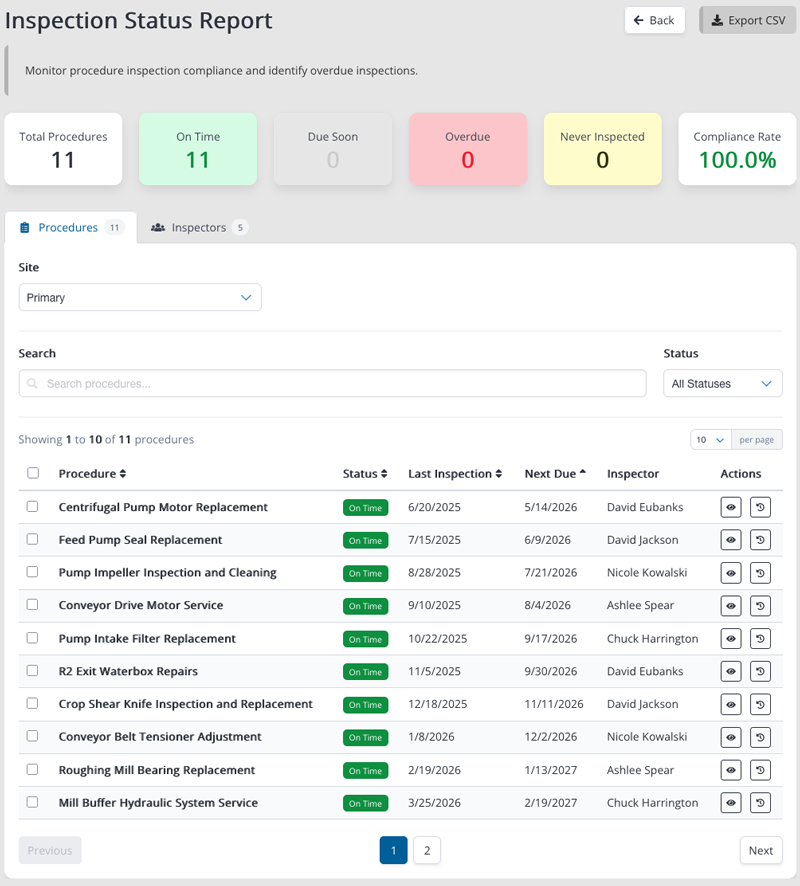The image size is (800, 886).
Task: Sort table by Status column
Action: click(365, 474)
